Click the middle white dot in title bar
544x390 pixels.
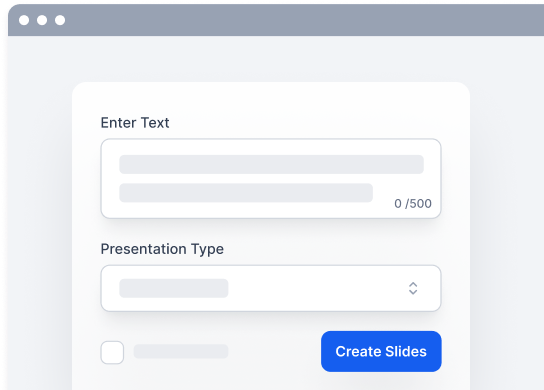point(42,20)
